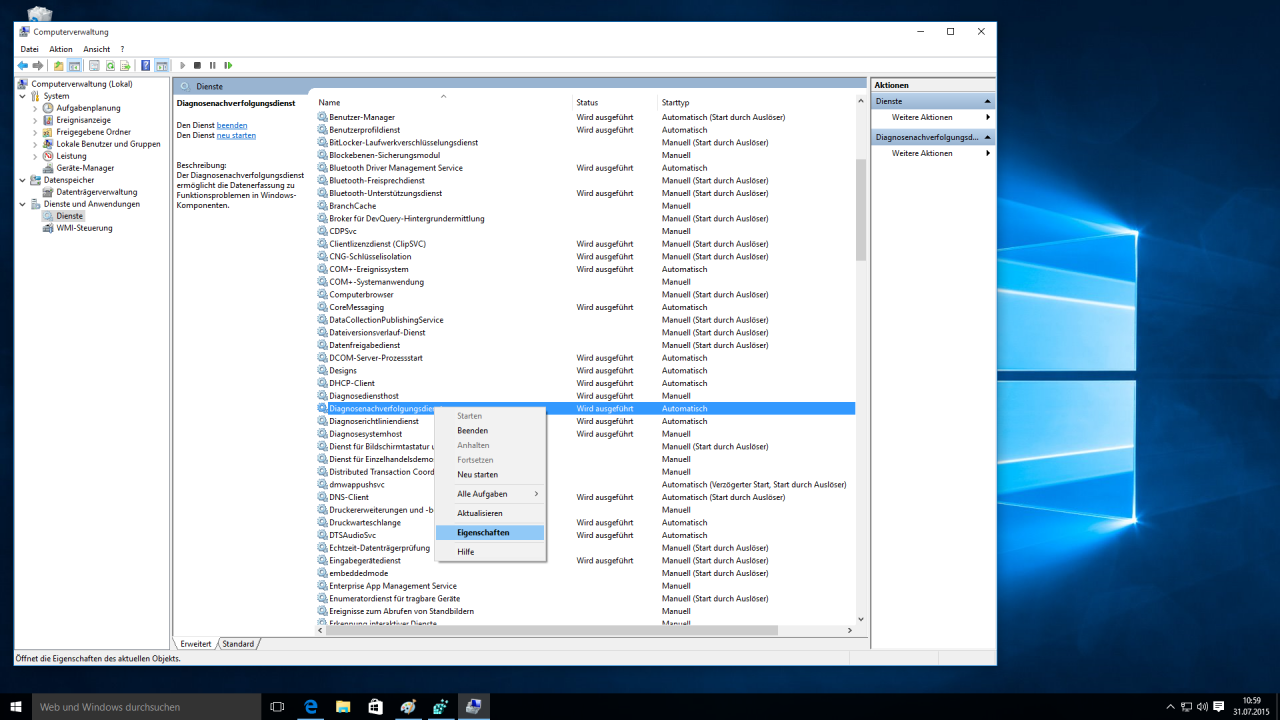Sort by the Starttyp column header
Image resolution: width=1280 pixels, height=720 pixels.
coord(758,102)
